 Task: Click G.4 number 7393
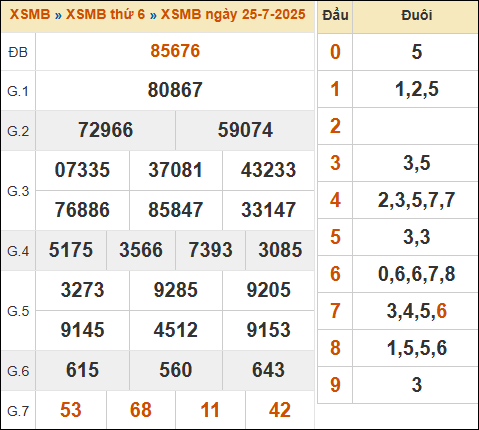tap(210, 250)
